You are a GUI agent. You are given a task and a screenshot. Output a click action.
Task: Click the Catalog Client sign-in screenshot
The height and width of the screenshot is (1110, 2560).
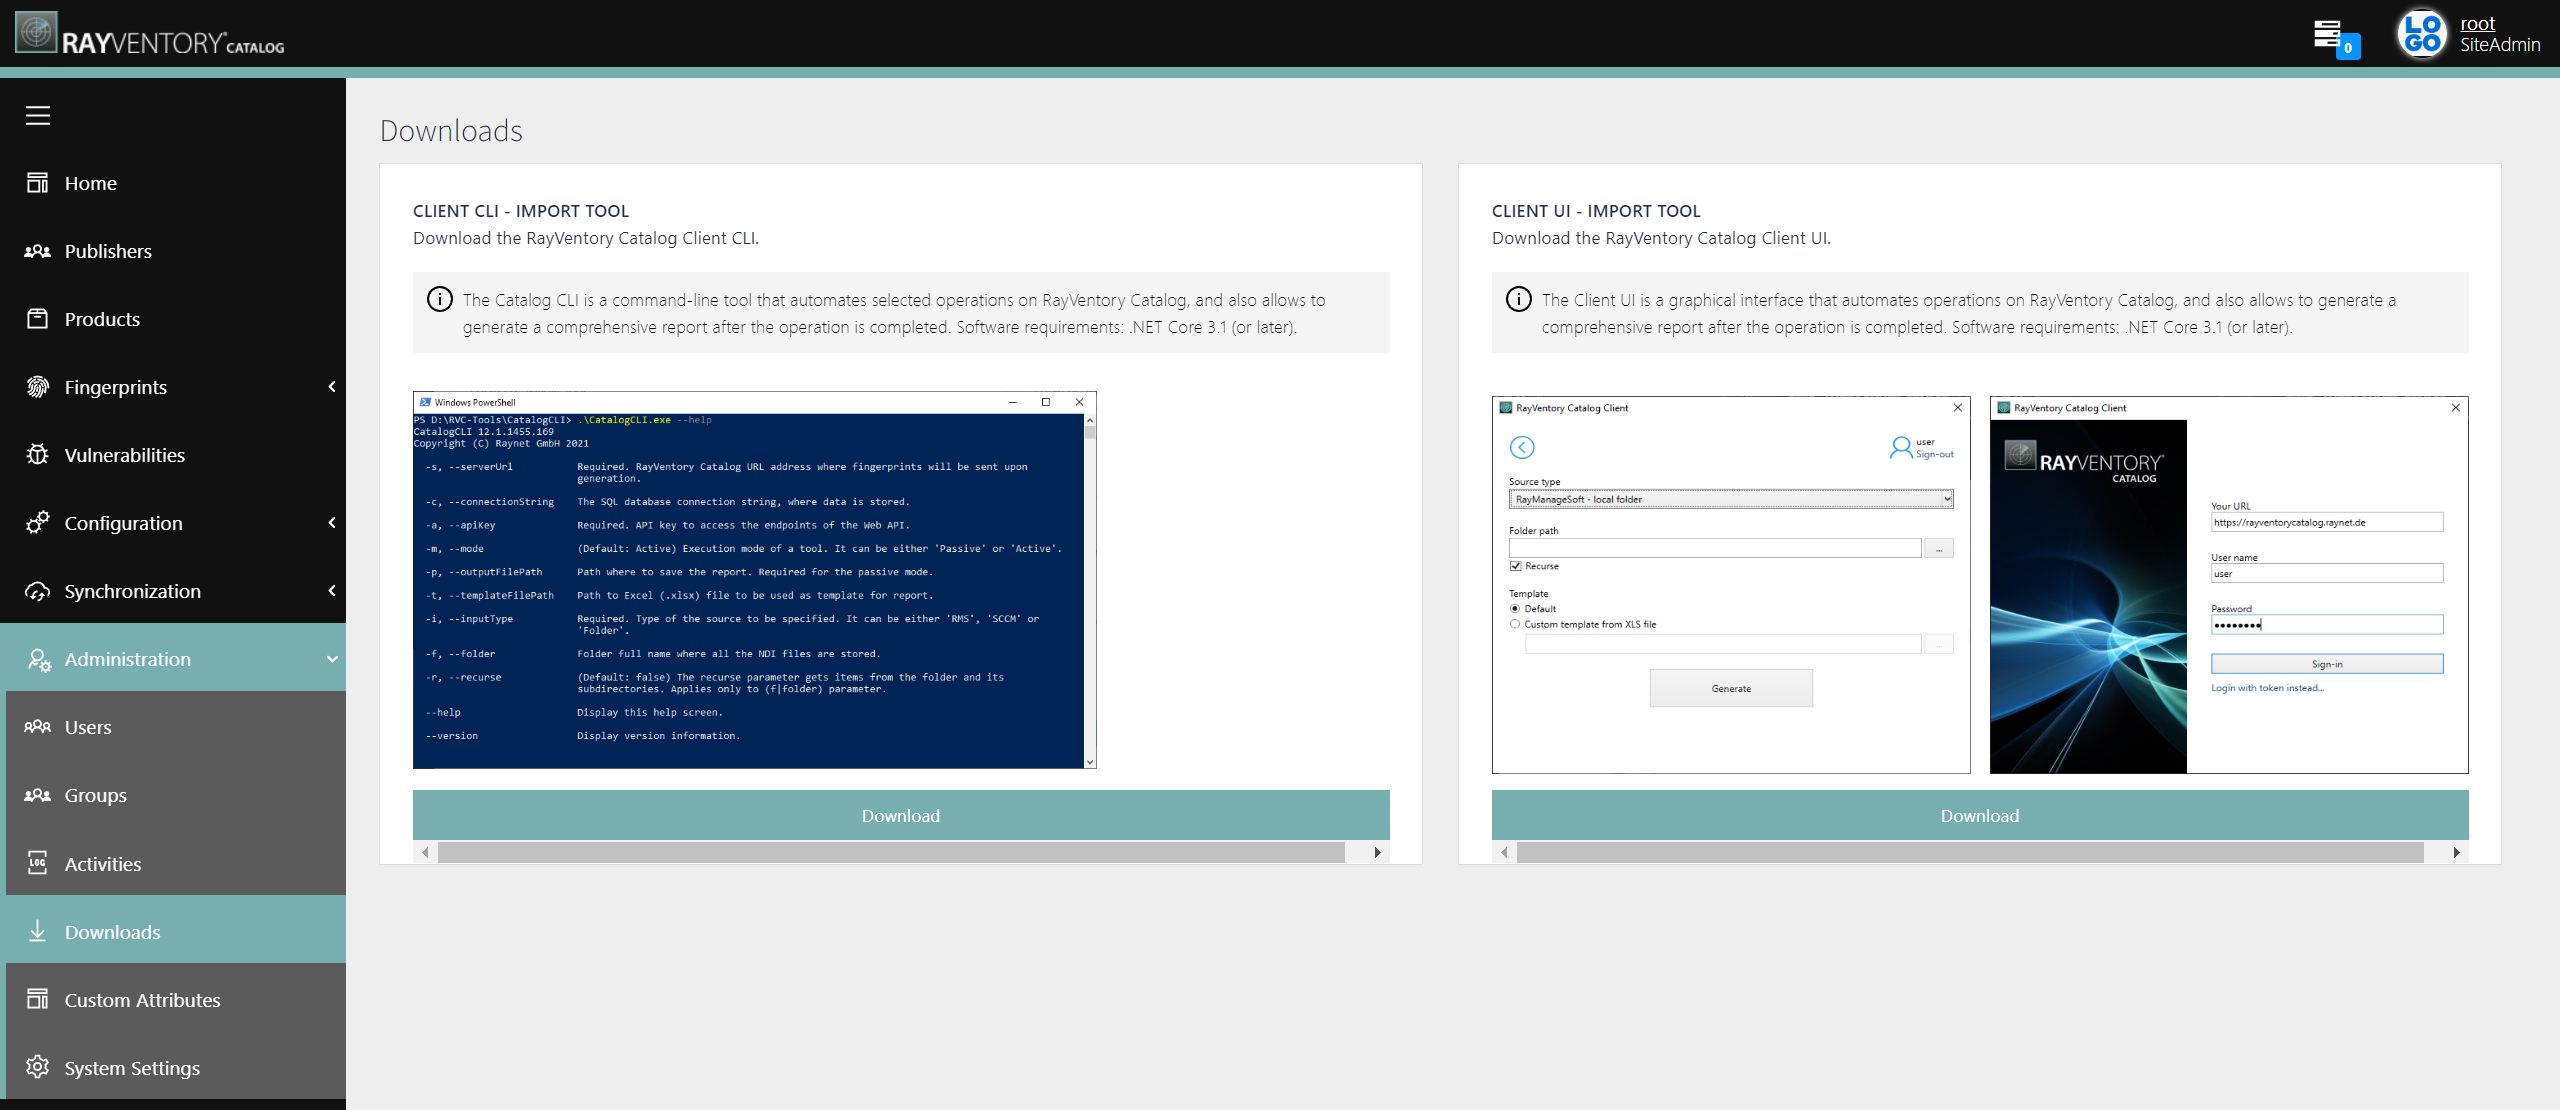point(2229,585)
